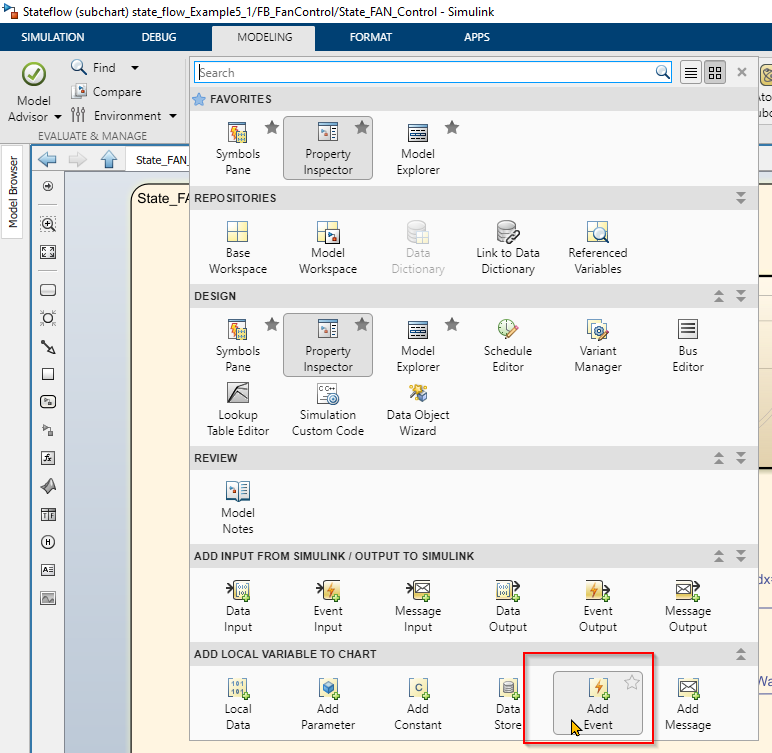Add a Message Output
The image size is (772, 753).
point(688,605)
